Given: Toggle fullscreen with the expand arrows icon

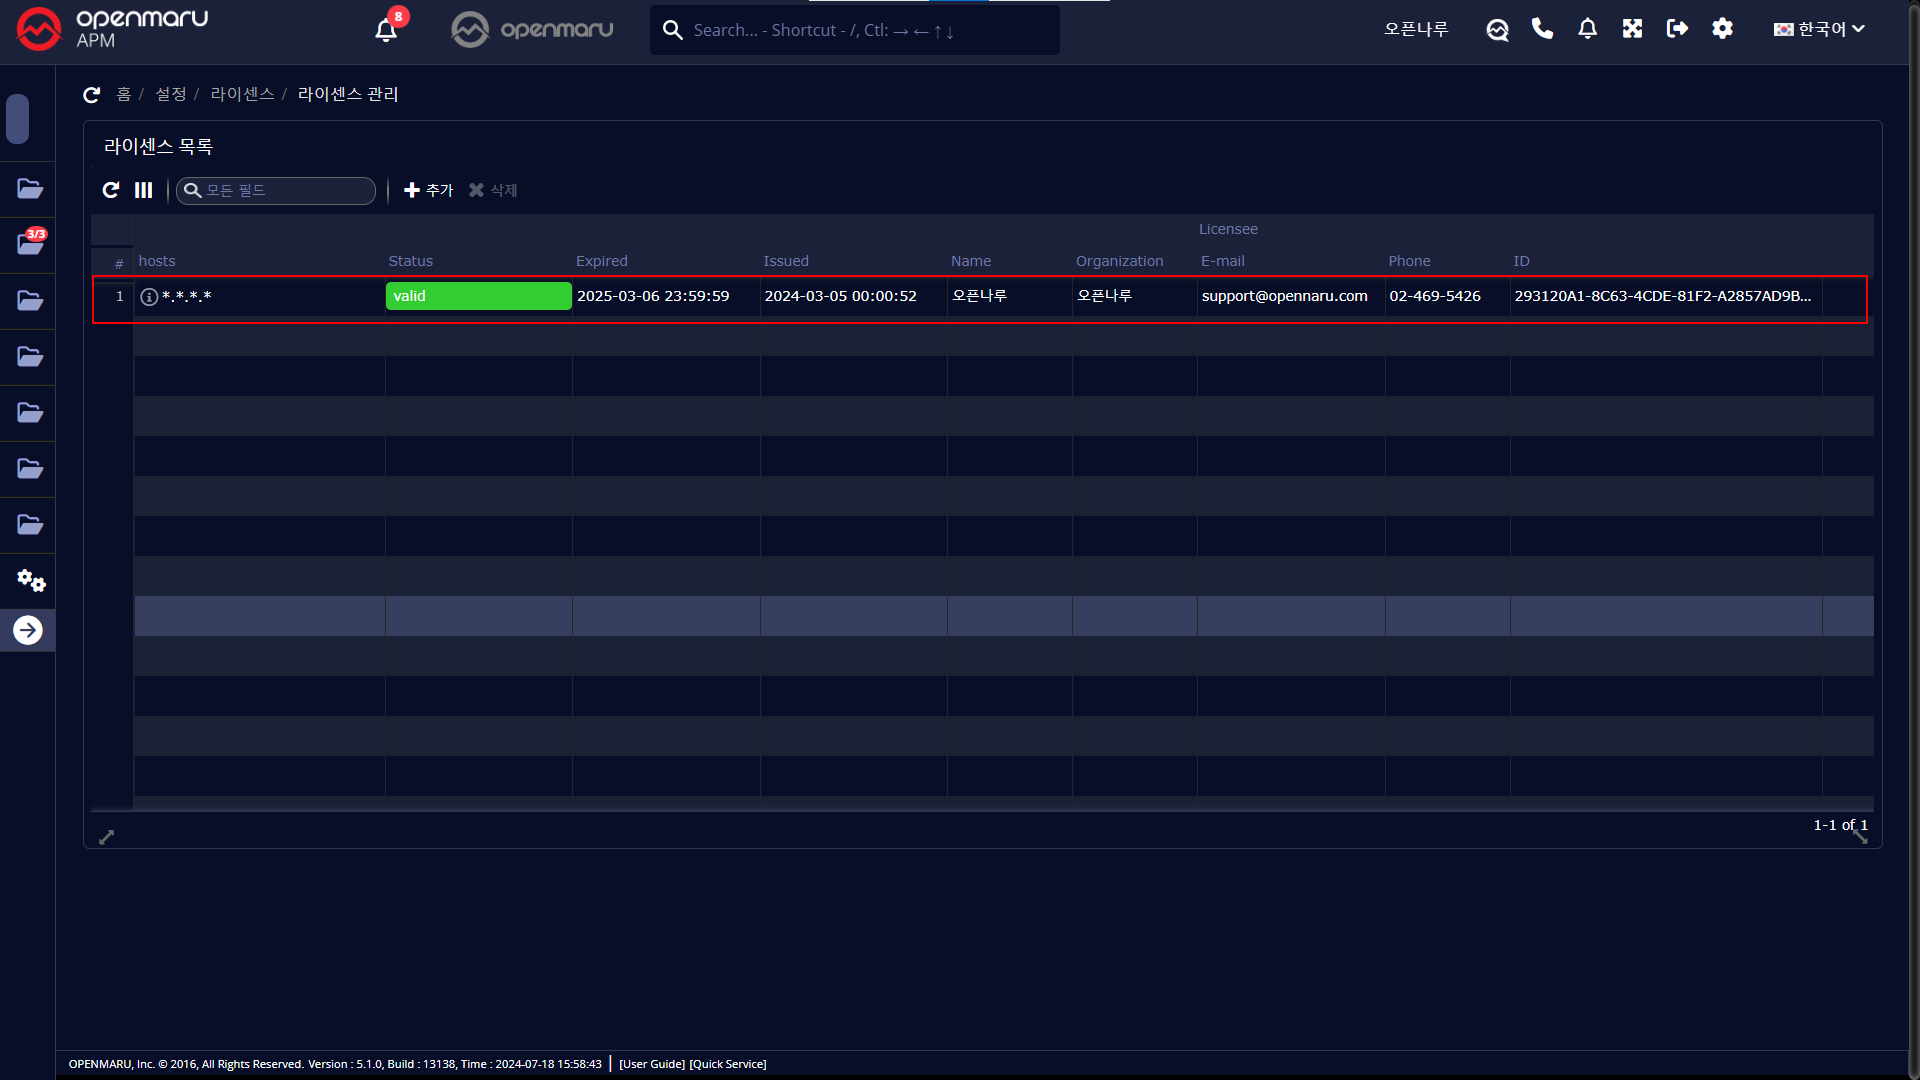Looking at the screenshot, I should pos(1632,29).
